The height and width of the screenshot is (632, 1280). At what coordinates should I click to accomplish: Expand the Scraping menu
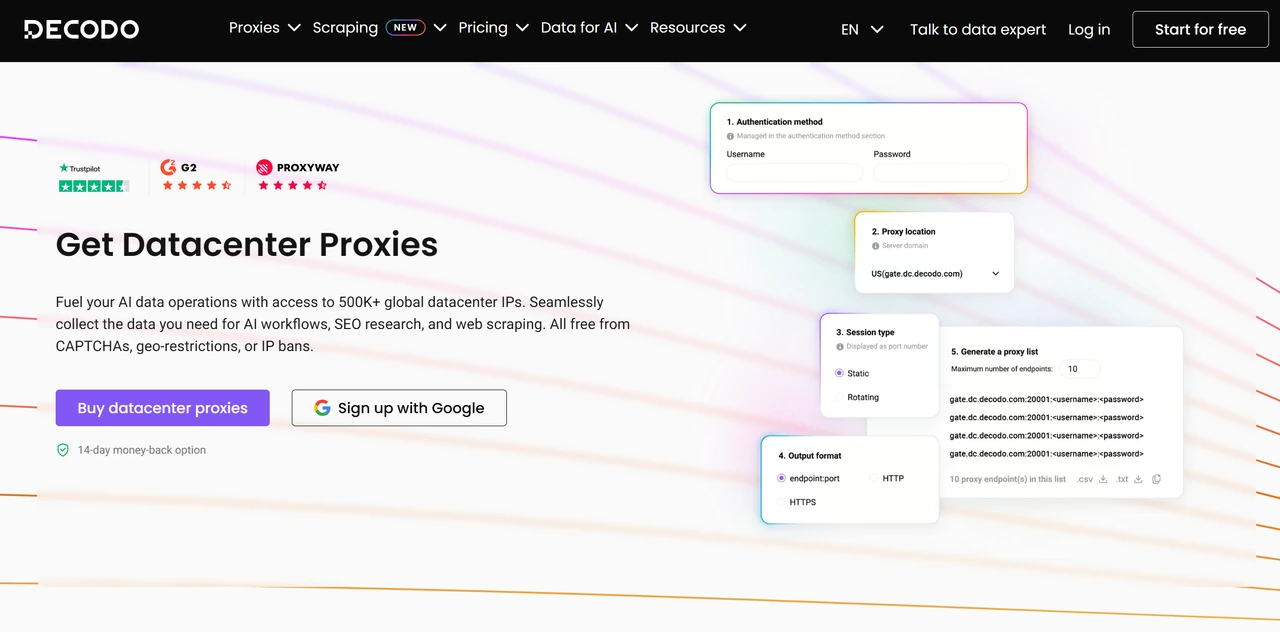click(x=379, y=28)
